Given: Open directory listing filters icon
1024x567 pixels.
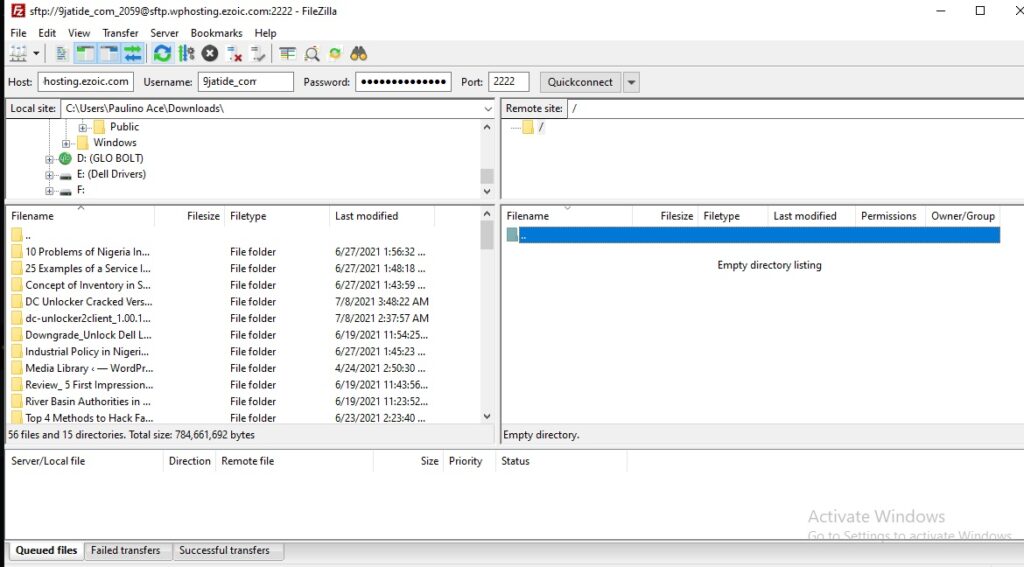Looking at the screenshot, I should (x=288, y=53).
